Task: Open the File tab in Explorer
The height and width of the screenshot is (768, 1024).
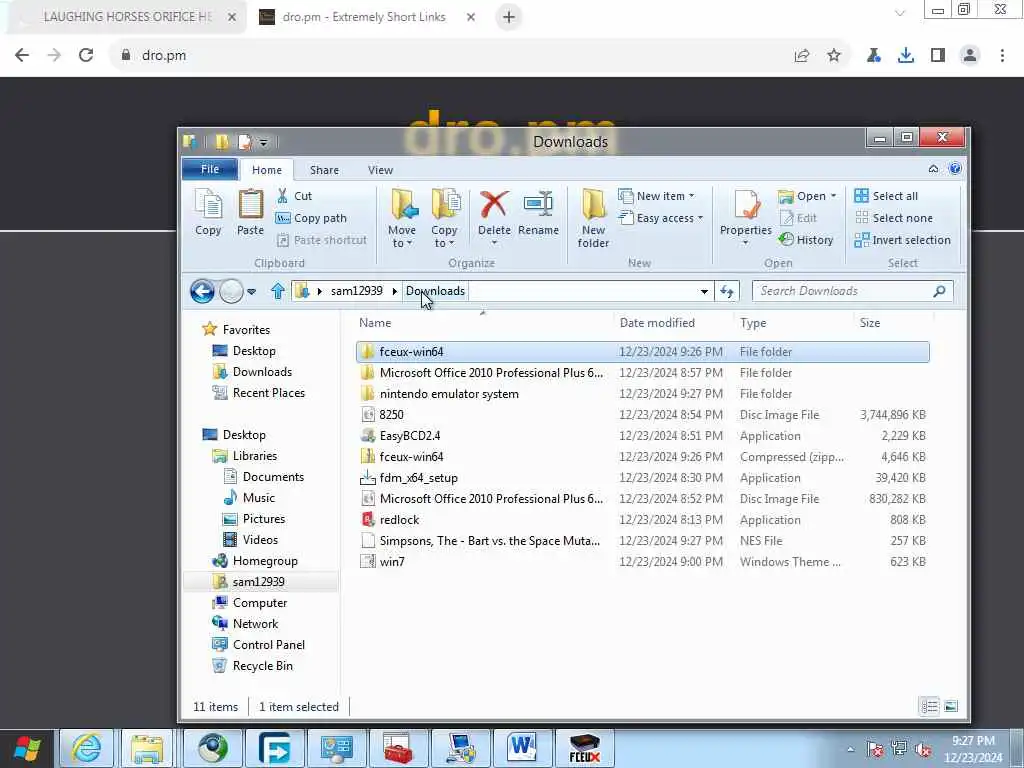Action: [x=210, y=169]
